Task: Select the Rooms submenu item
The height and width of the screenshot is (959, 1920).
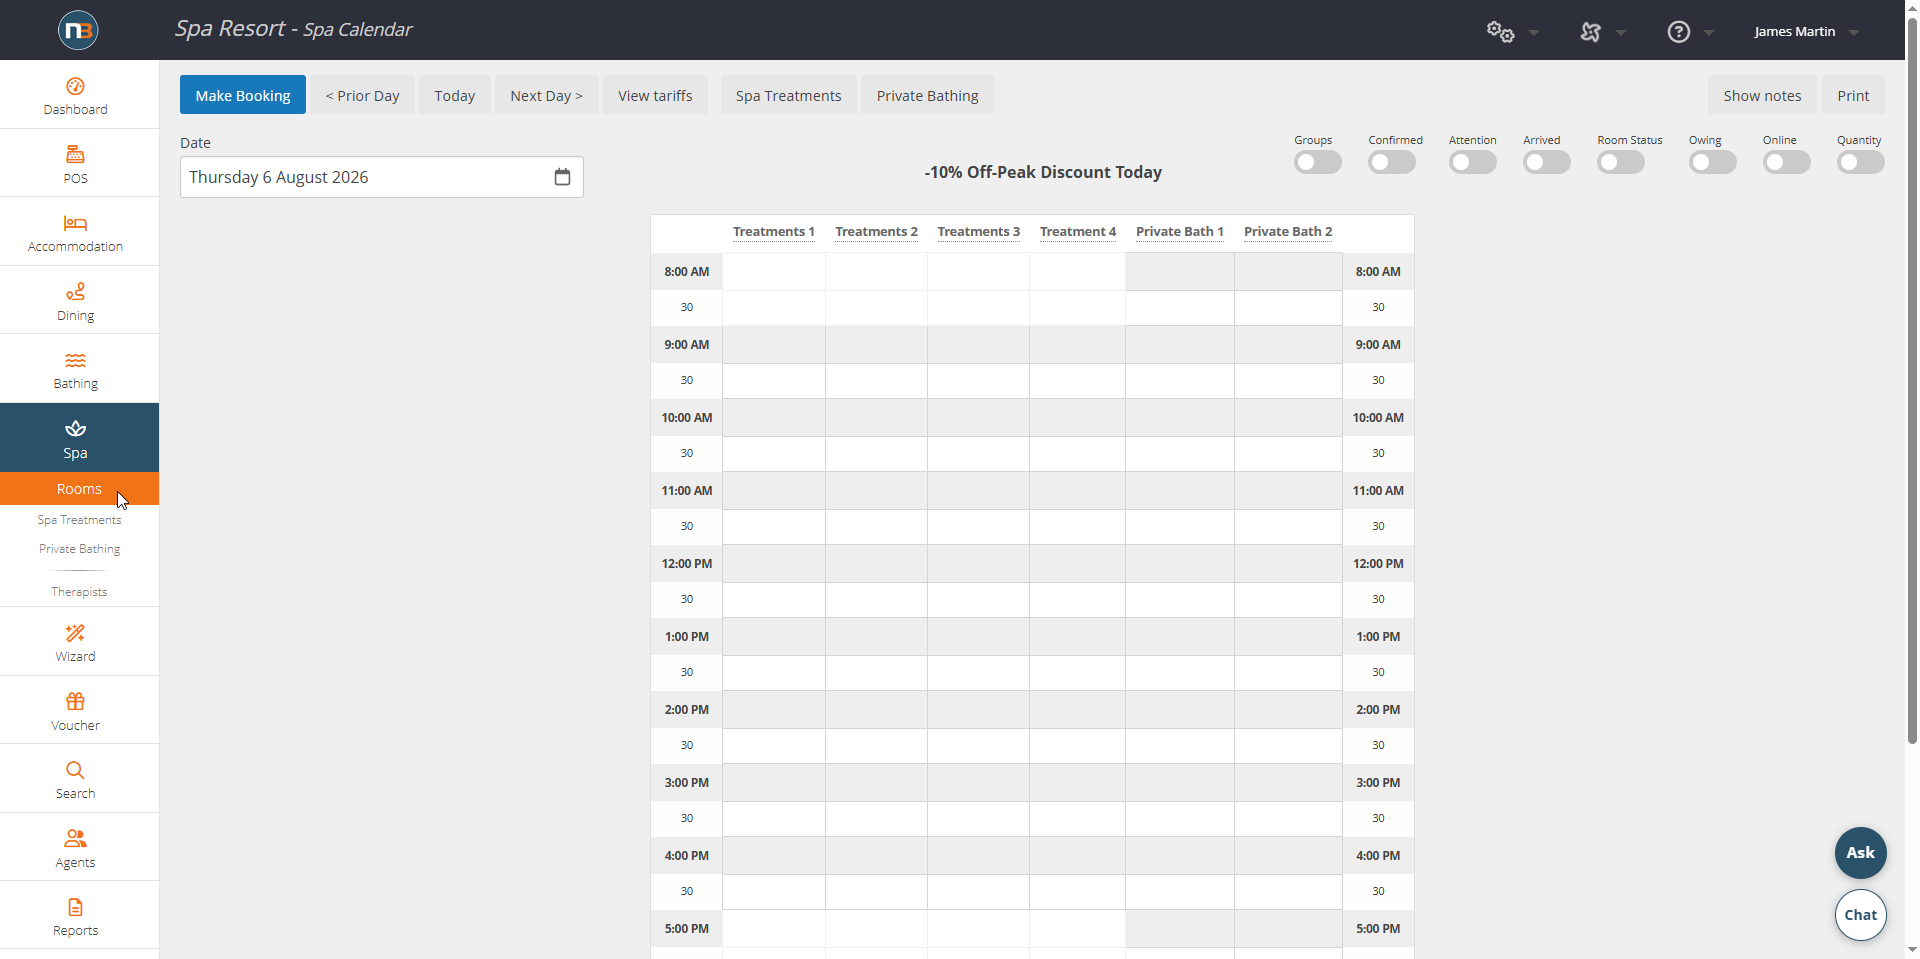Action: click(79, 489)
